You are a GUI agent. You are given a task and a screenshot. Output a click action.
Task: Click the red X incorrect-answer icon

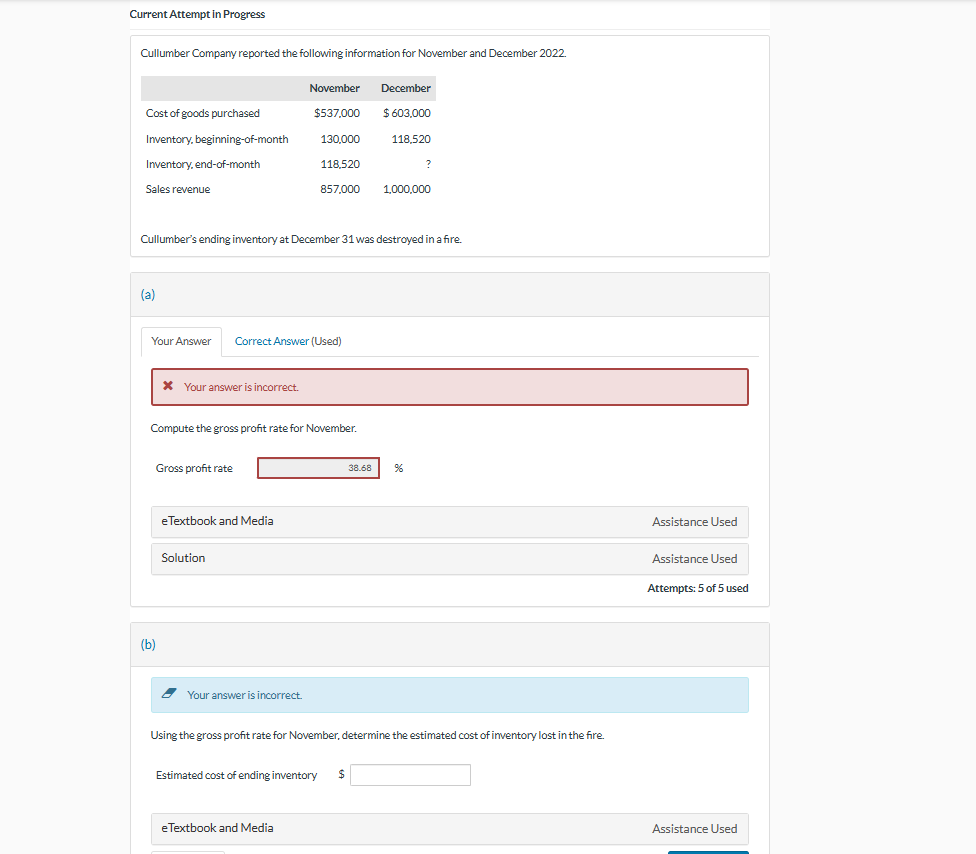[x=166, y=387]
